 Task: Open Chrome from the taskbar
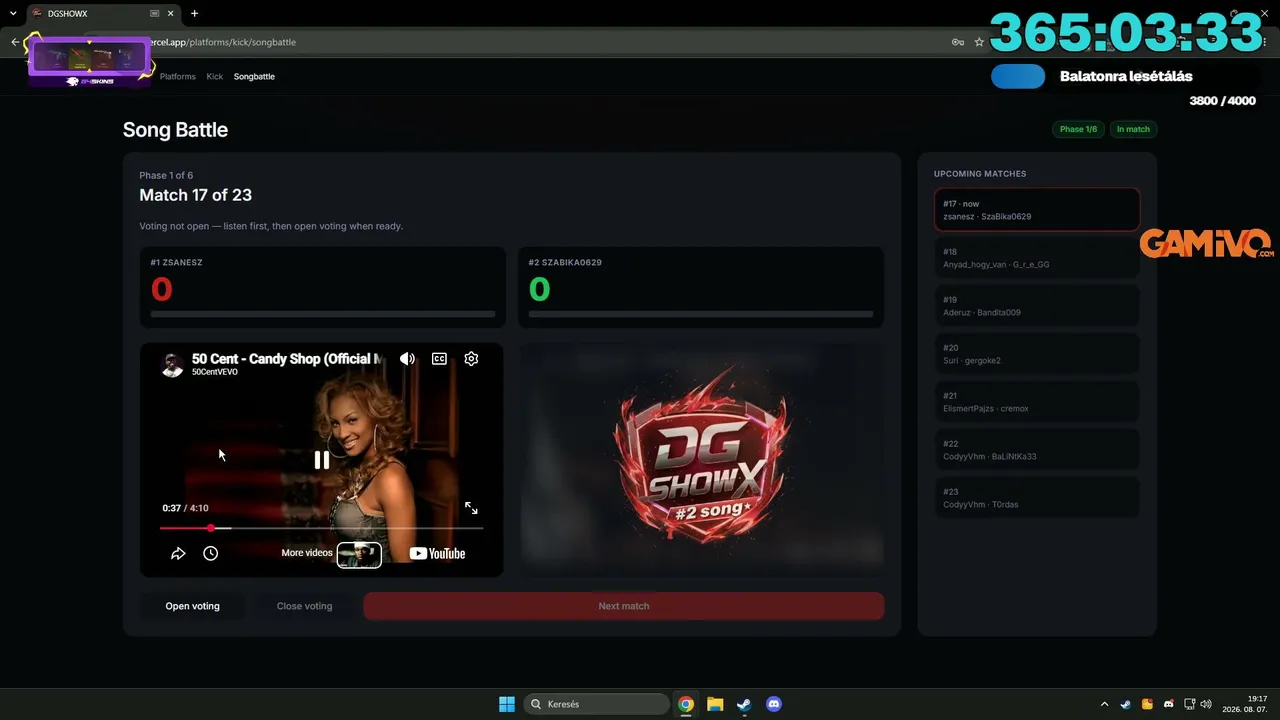[686, 704]
